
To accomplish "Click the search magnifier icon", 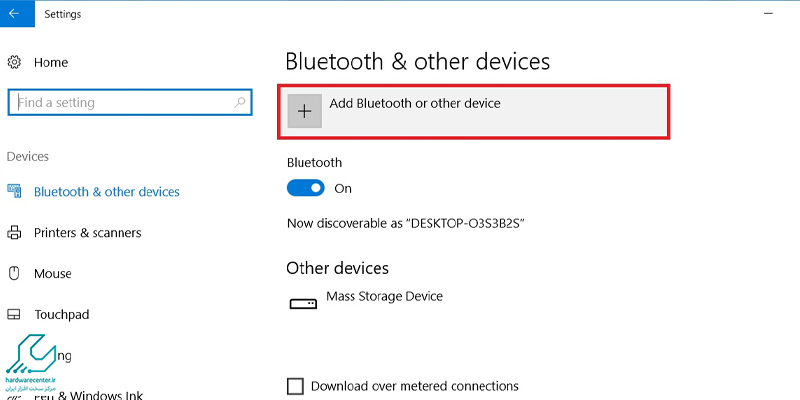I will 240,102.
